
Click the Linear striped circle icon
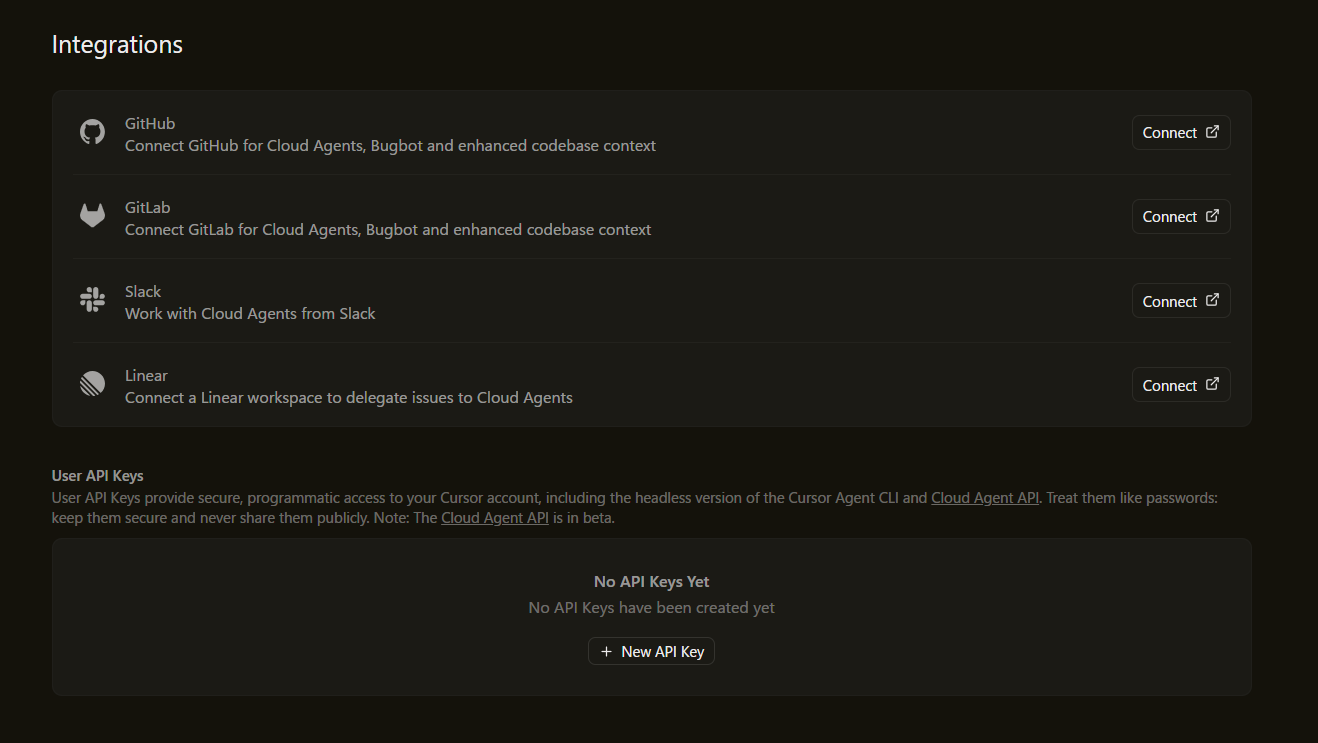click(x=92, y=385)
